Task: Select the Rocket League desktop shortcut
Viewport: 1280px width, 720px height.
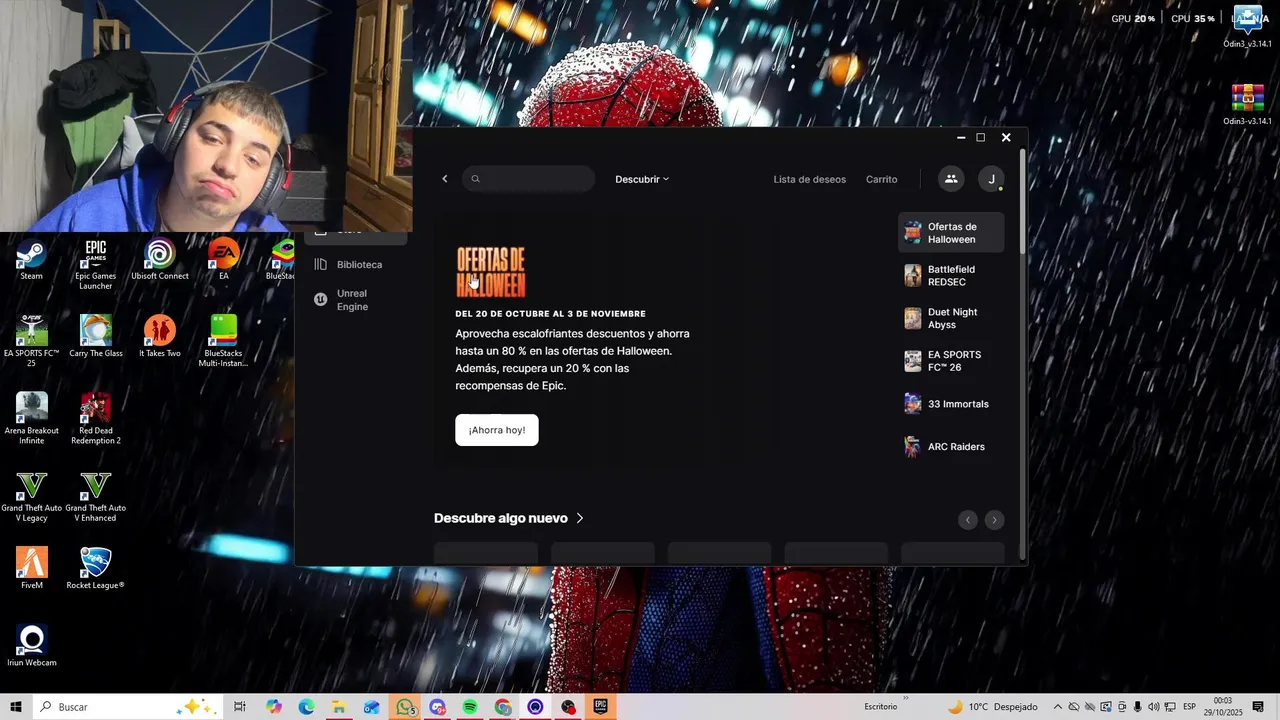Action: pos(96,568)
